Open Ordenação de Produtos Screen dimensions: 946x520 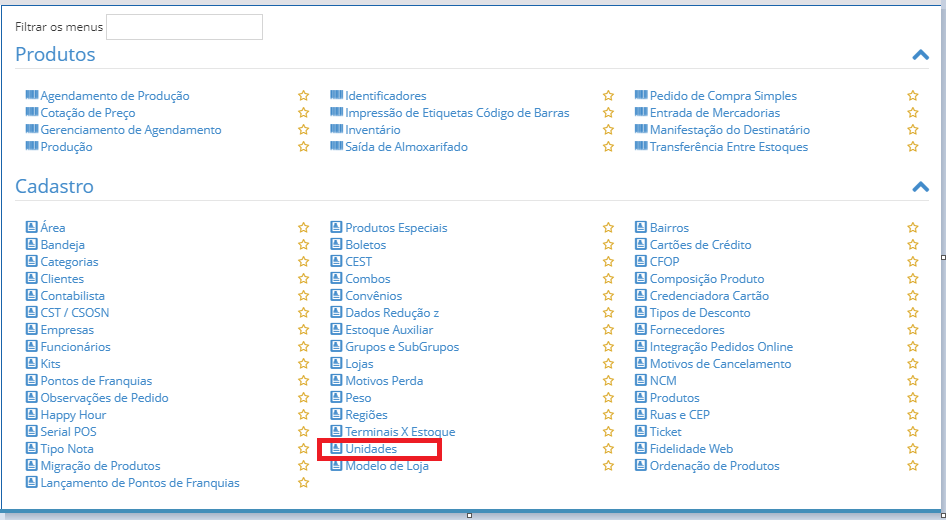pos(714,466)
